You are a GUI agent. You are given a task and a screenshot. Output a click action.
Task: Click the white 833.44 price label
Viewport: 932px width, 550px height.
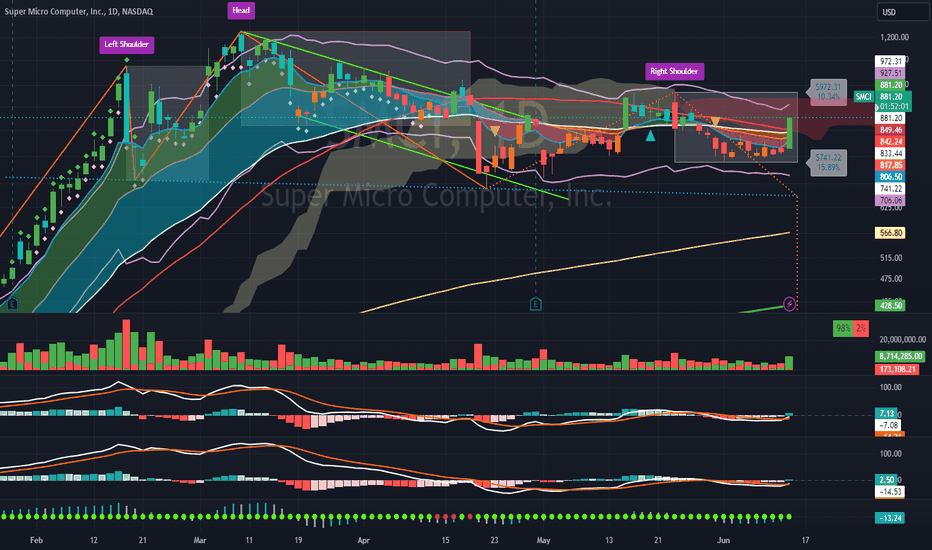[890, 153]
